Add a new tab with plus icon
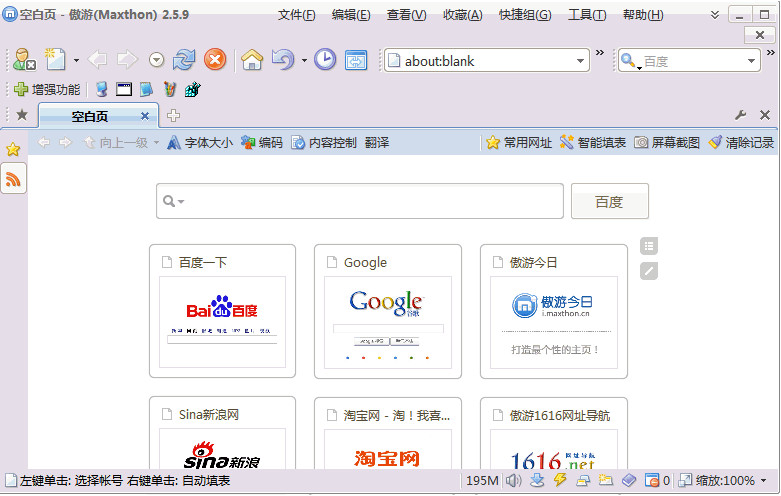This screenshot has height=496, width=781. [x=173, y=116]
